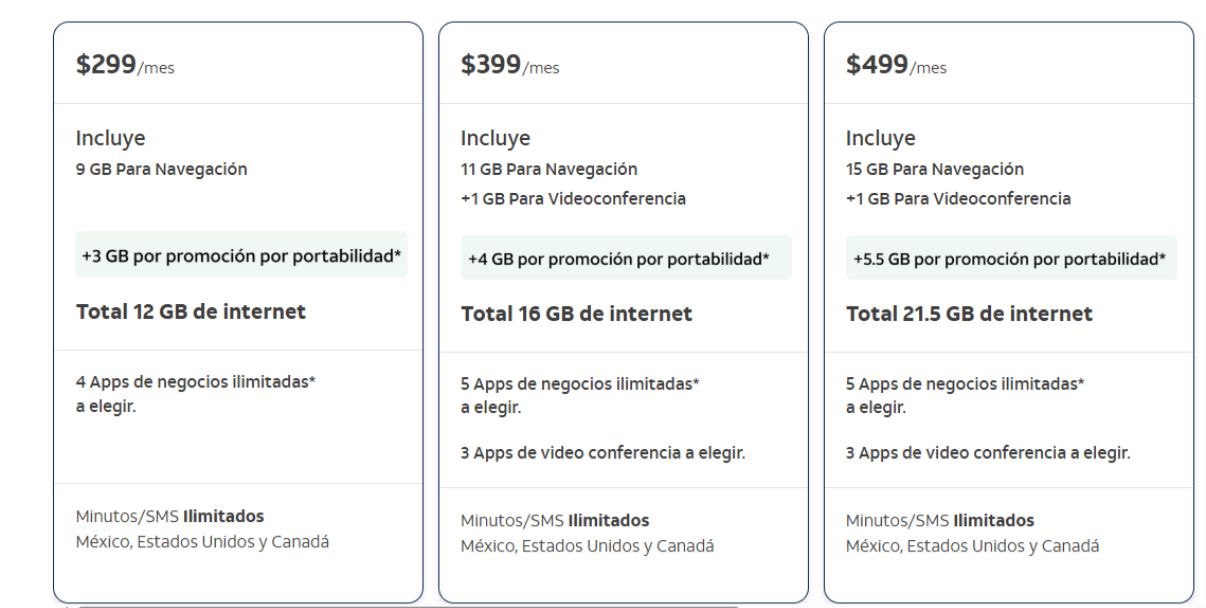Click Minutos/SMS Ilimitados in $299 plan
The image size is (1206, 608).
click(x=170, y=517)
